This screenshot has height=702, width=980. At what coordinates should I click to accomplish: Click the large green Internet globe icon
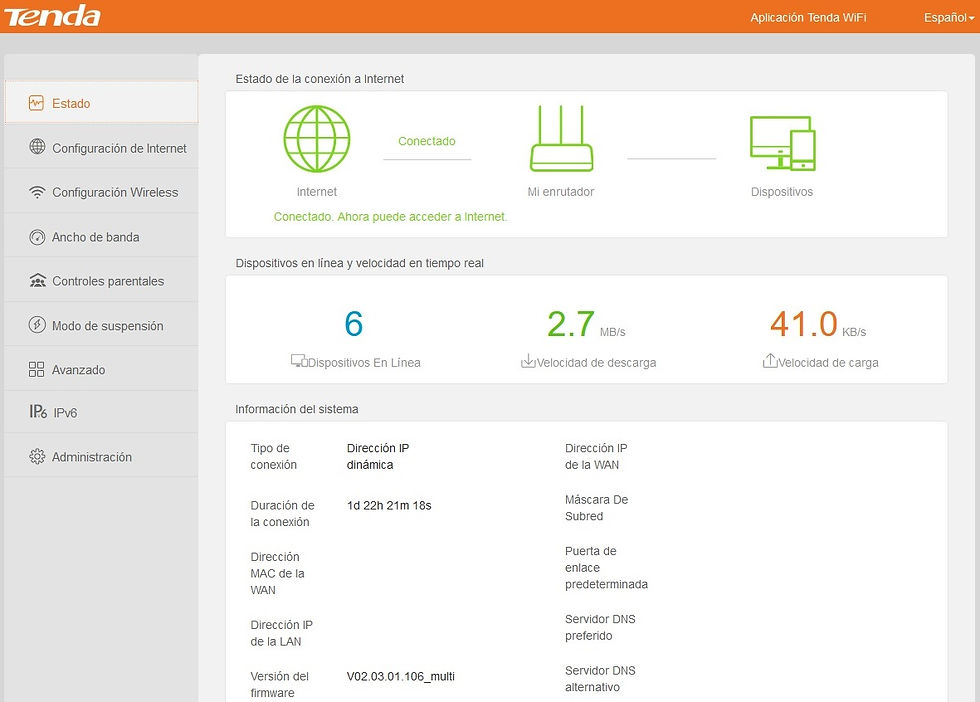[317, 139]
